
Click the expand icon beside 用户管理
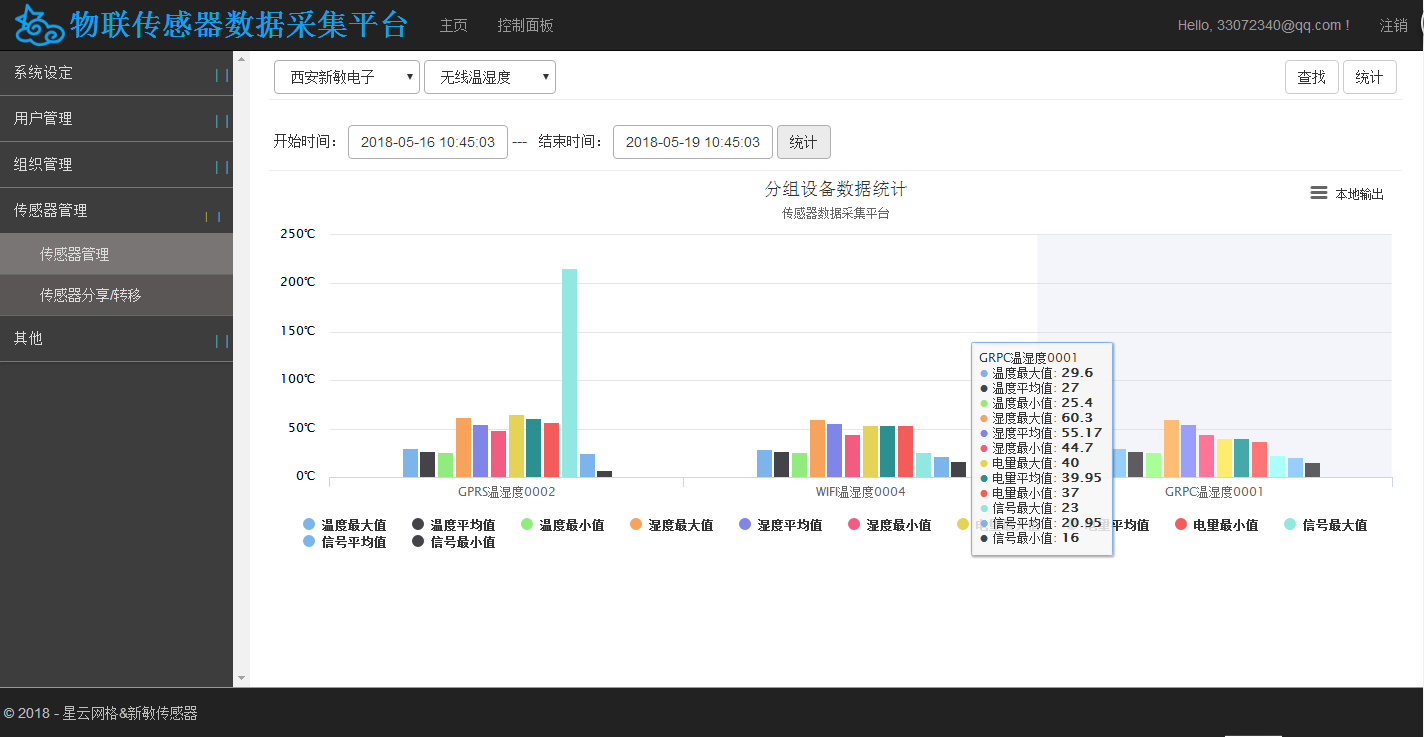point(221,121)
